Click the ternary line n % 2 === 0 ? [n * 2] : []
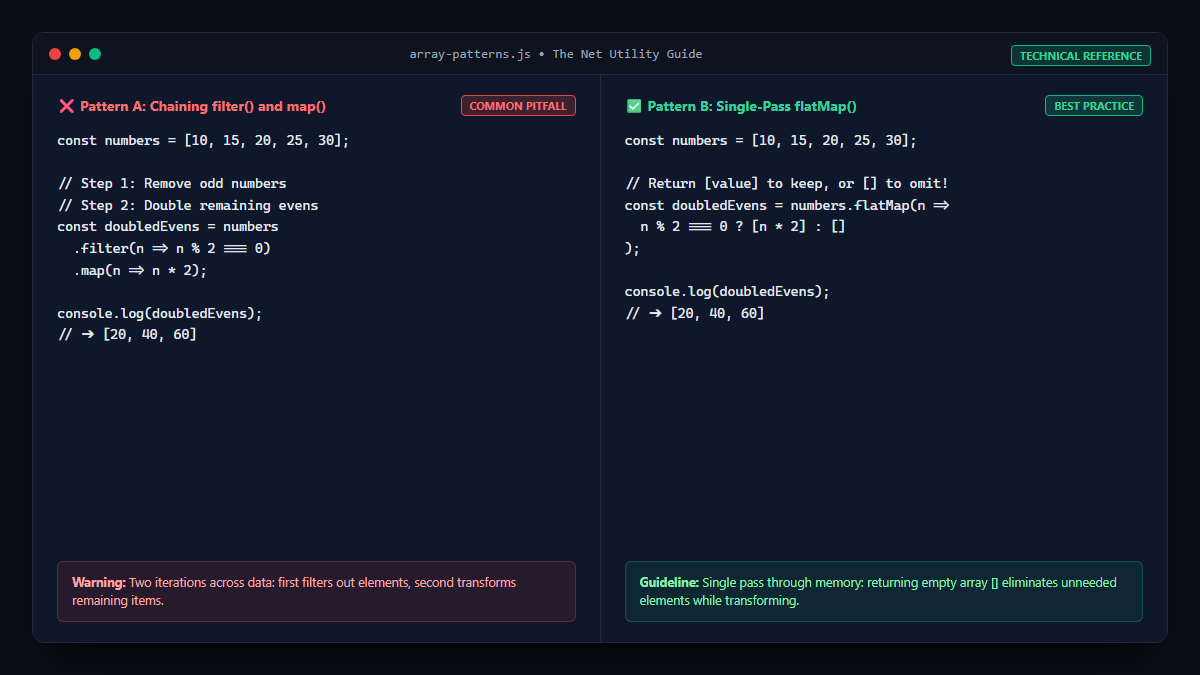 pos(743,227)
